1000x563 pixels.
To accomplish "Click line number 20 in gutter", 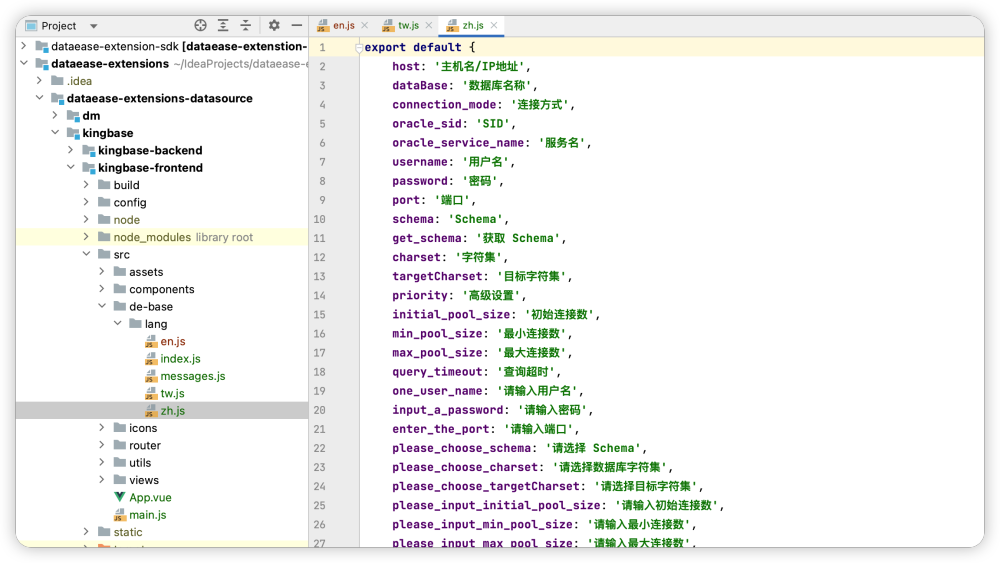I will tap(319, 410).
